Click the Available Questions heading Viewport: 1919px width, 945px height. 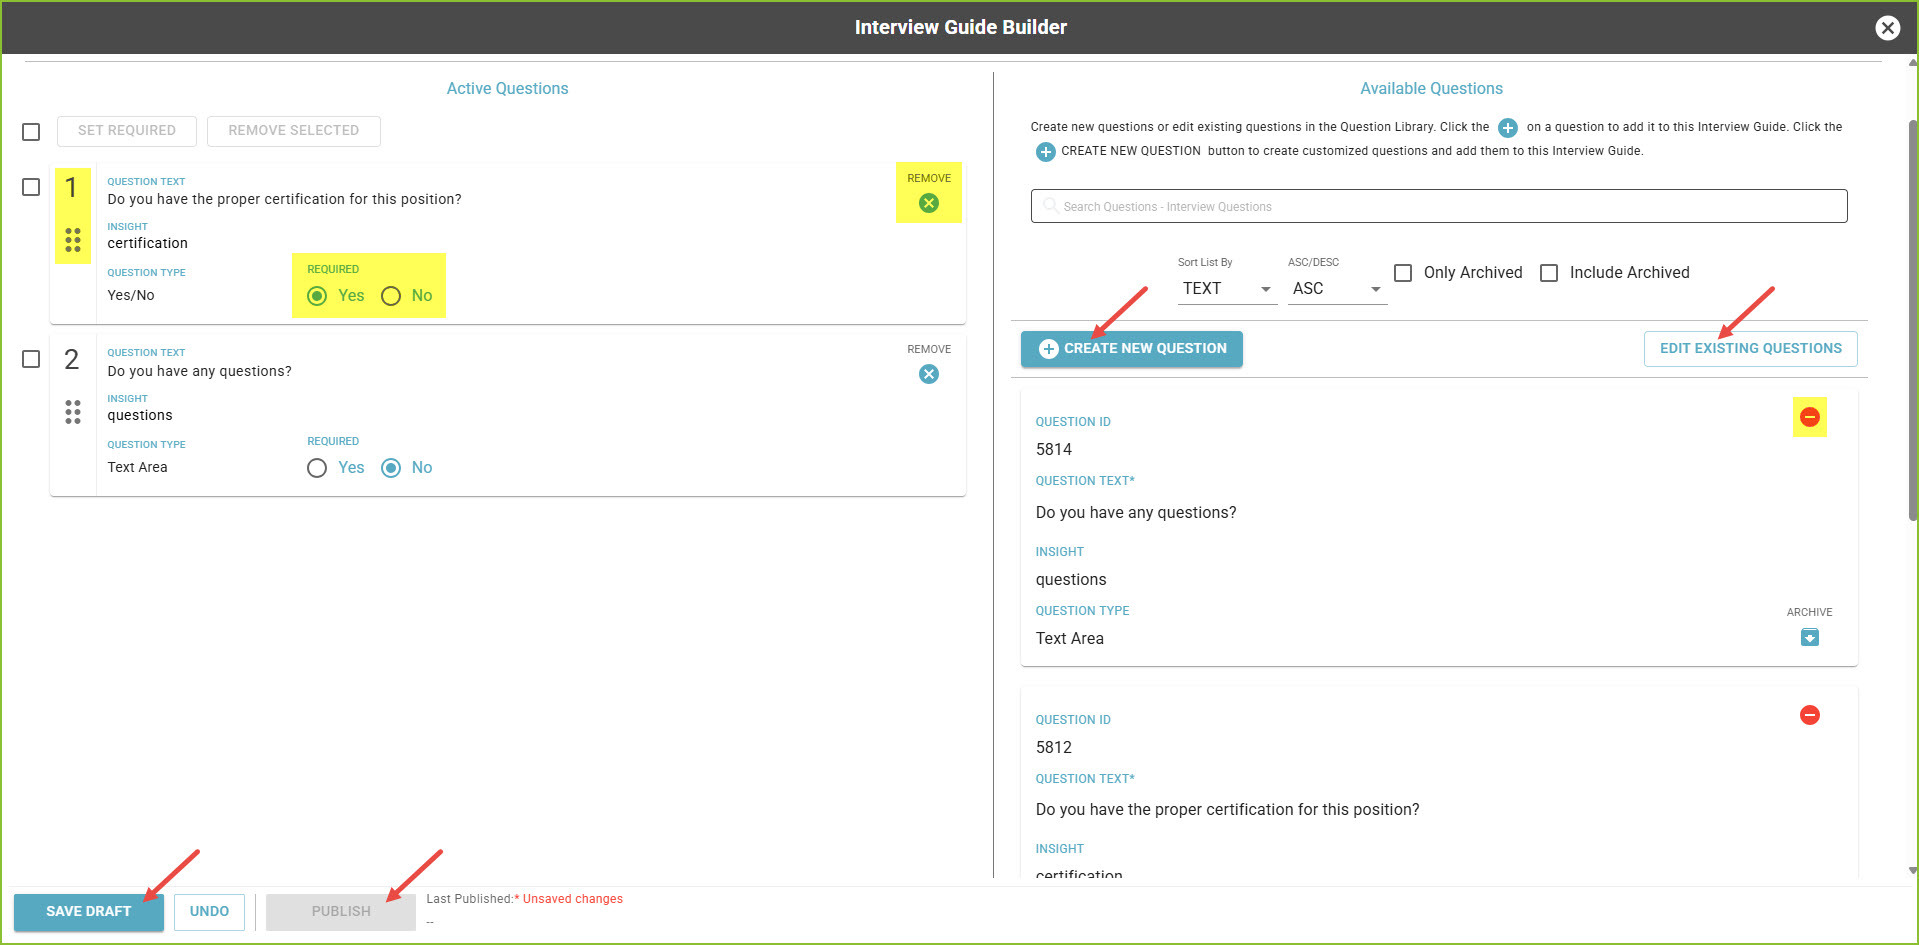[1431, 89]
